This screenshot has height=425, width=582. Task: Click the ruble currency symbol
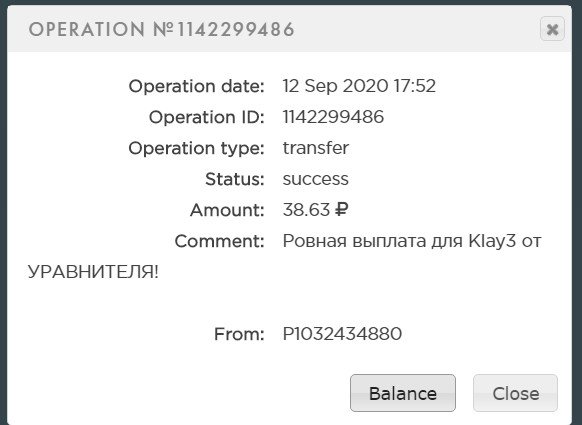coord(341,210)
